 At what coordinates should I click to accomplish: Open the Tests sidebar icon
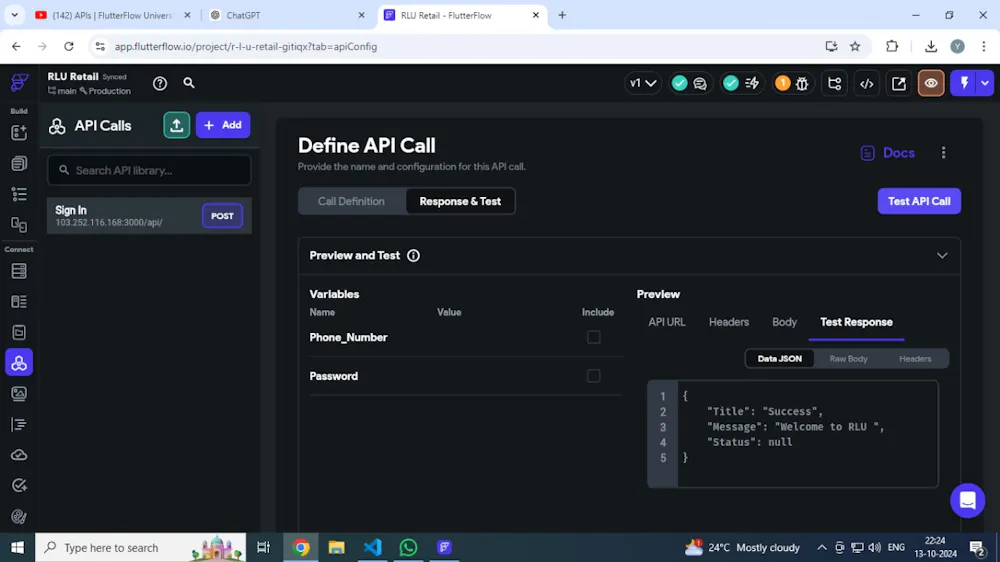coord(19,485)
